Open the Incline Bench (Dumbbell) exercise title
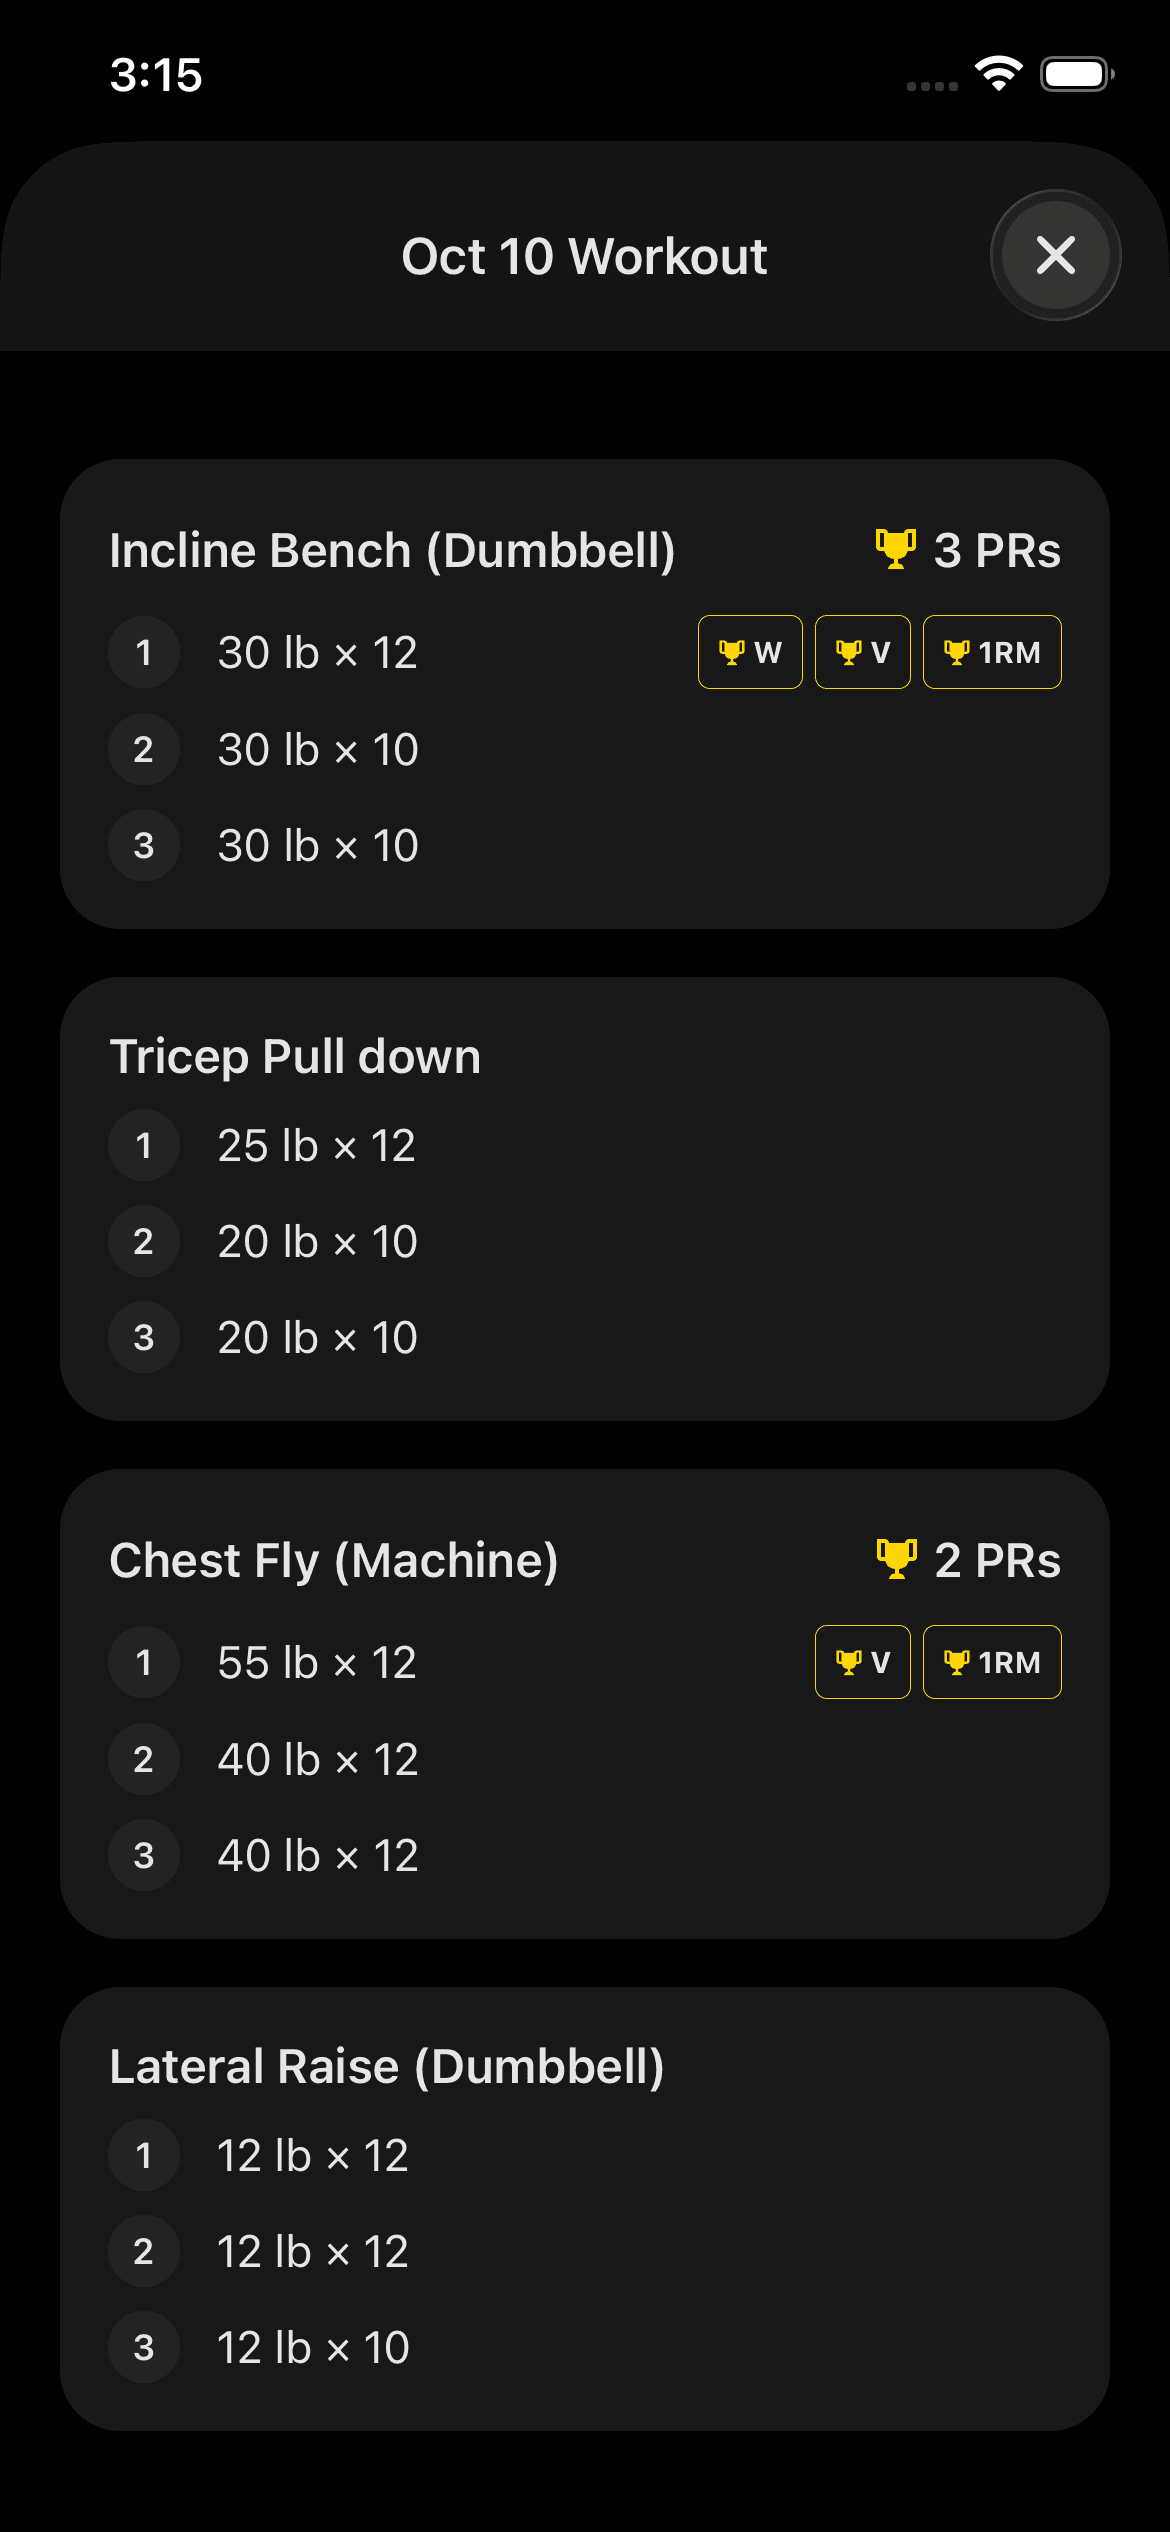Image resolution: width=1170 pixels, height=2532 pixels. coord(392,551)
